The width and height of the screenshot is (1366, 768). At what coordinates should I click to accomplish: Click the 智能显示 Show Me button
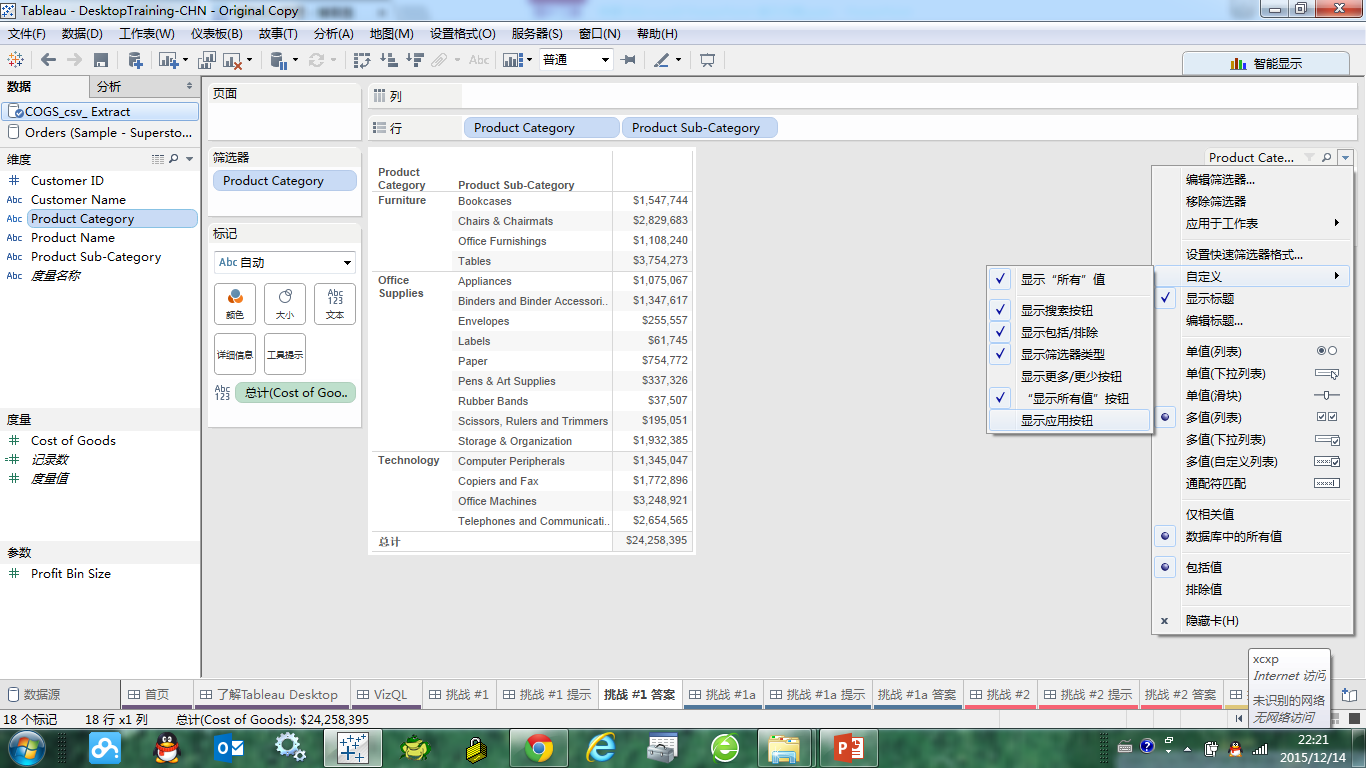tap(1265, 63)
